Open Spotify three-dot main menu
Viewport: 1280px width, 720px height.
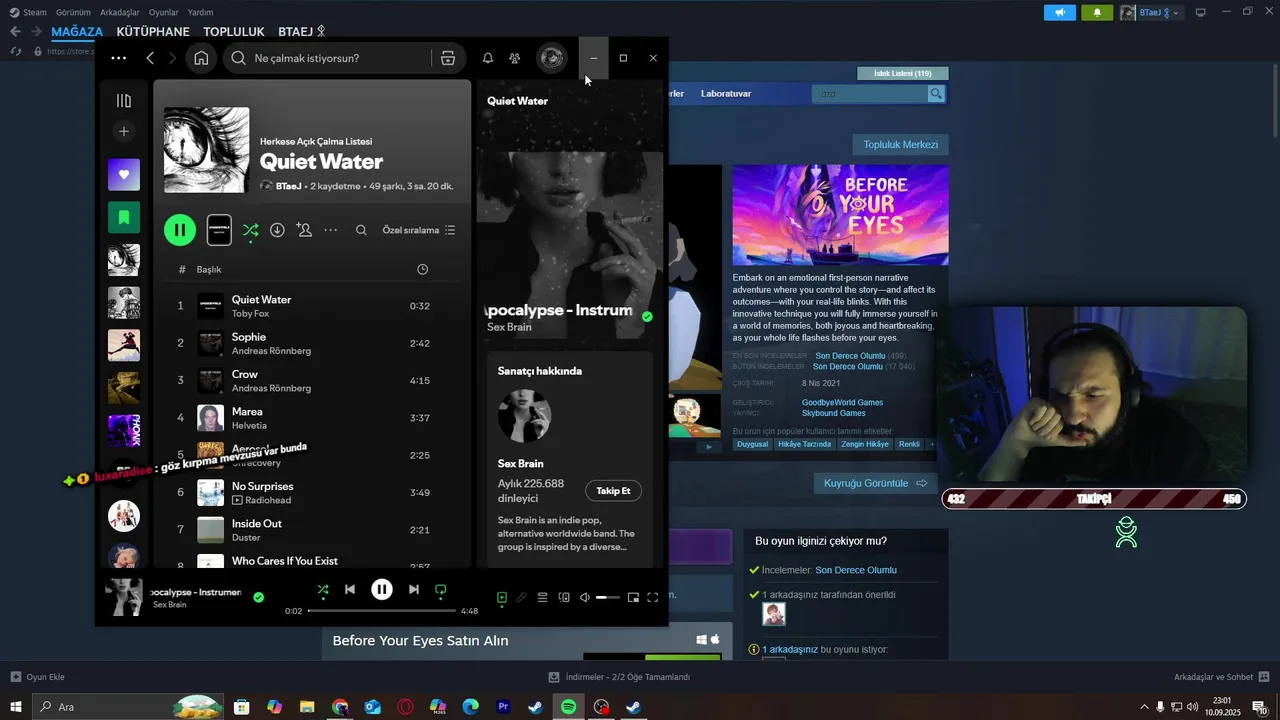click(x=118, y=58)
